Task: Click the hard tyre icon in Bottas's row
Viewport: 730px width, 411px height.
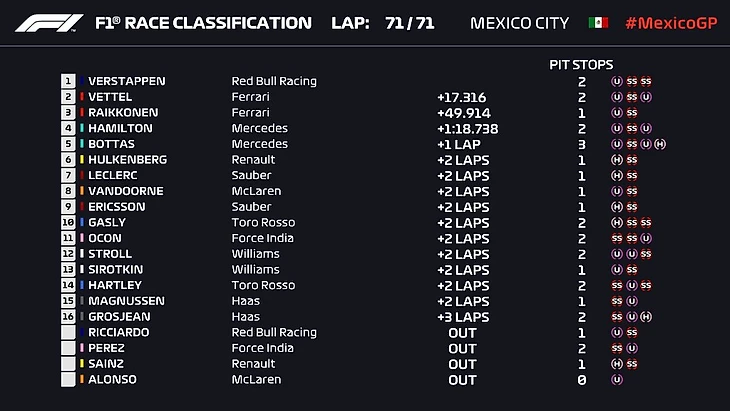Action: (x=660, y=144)
